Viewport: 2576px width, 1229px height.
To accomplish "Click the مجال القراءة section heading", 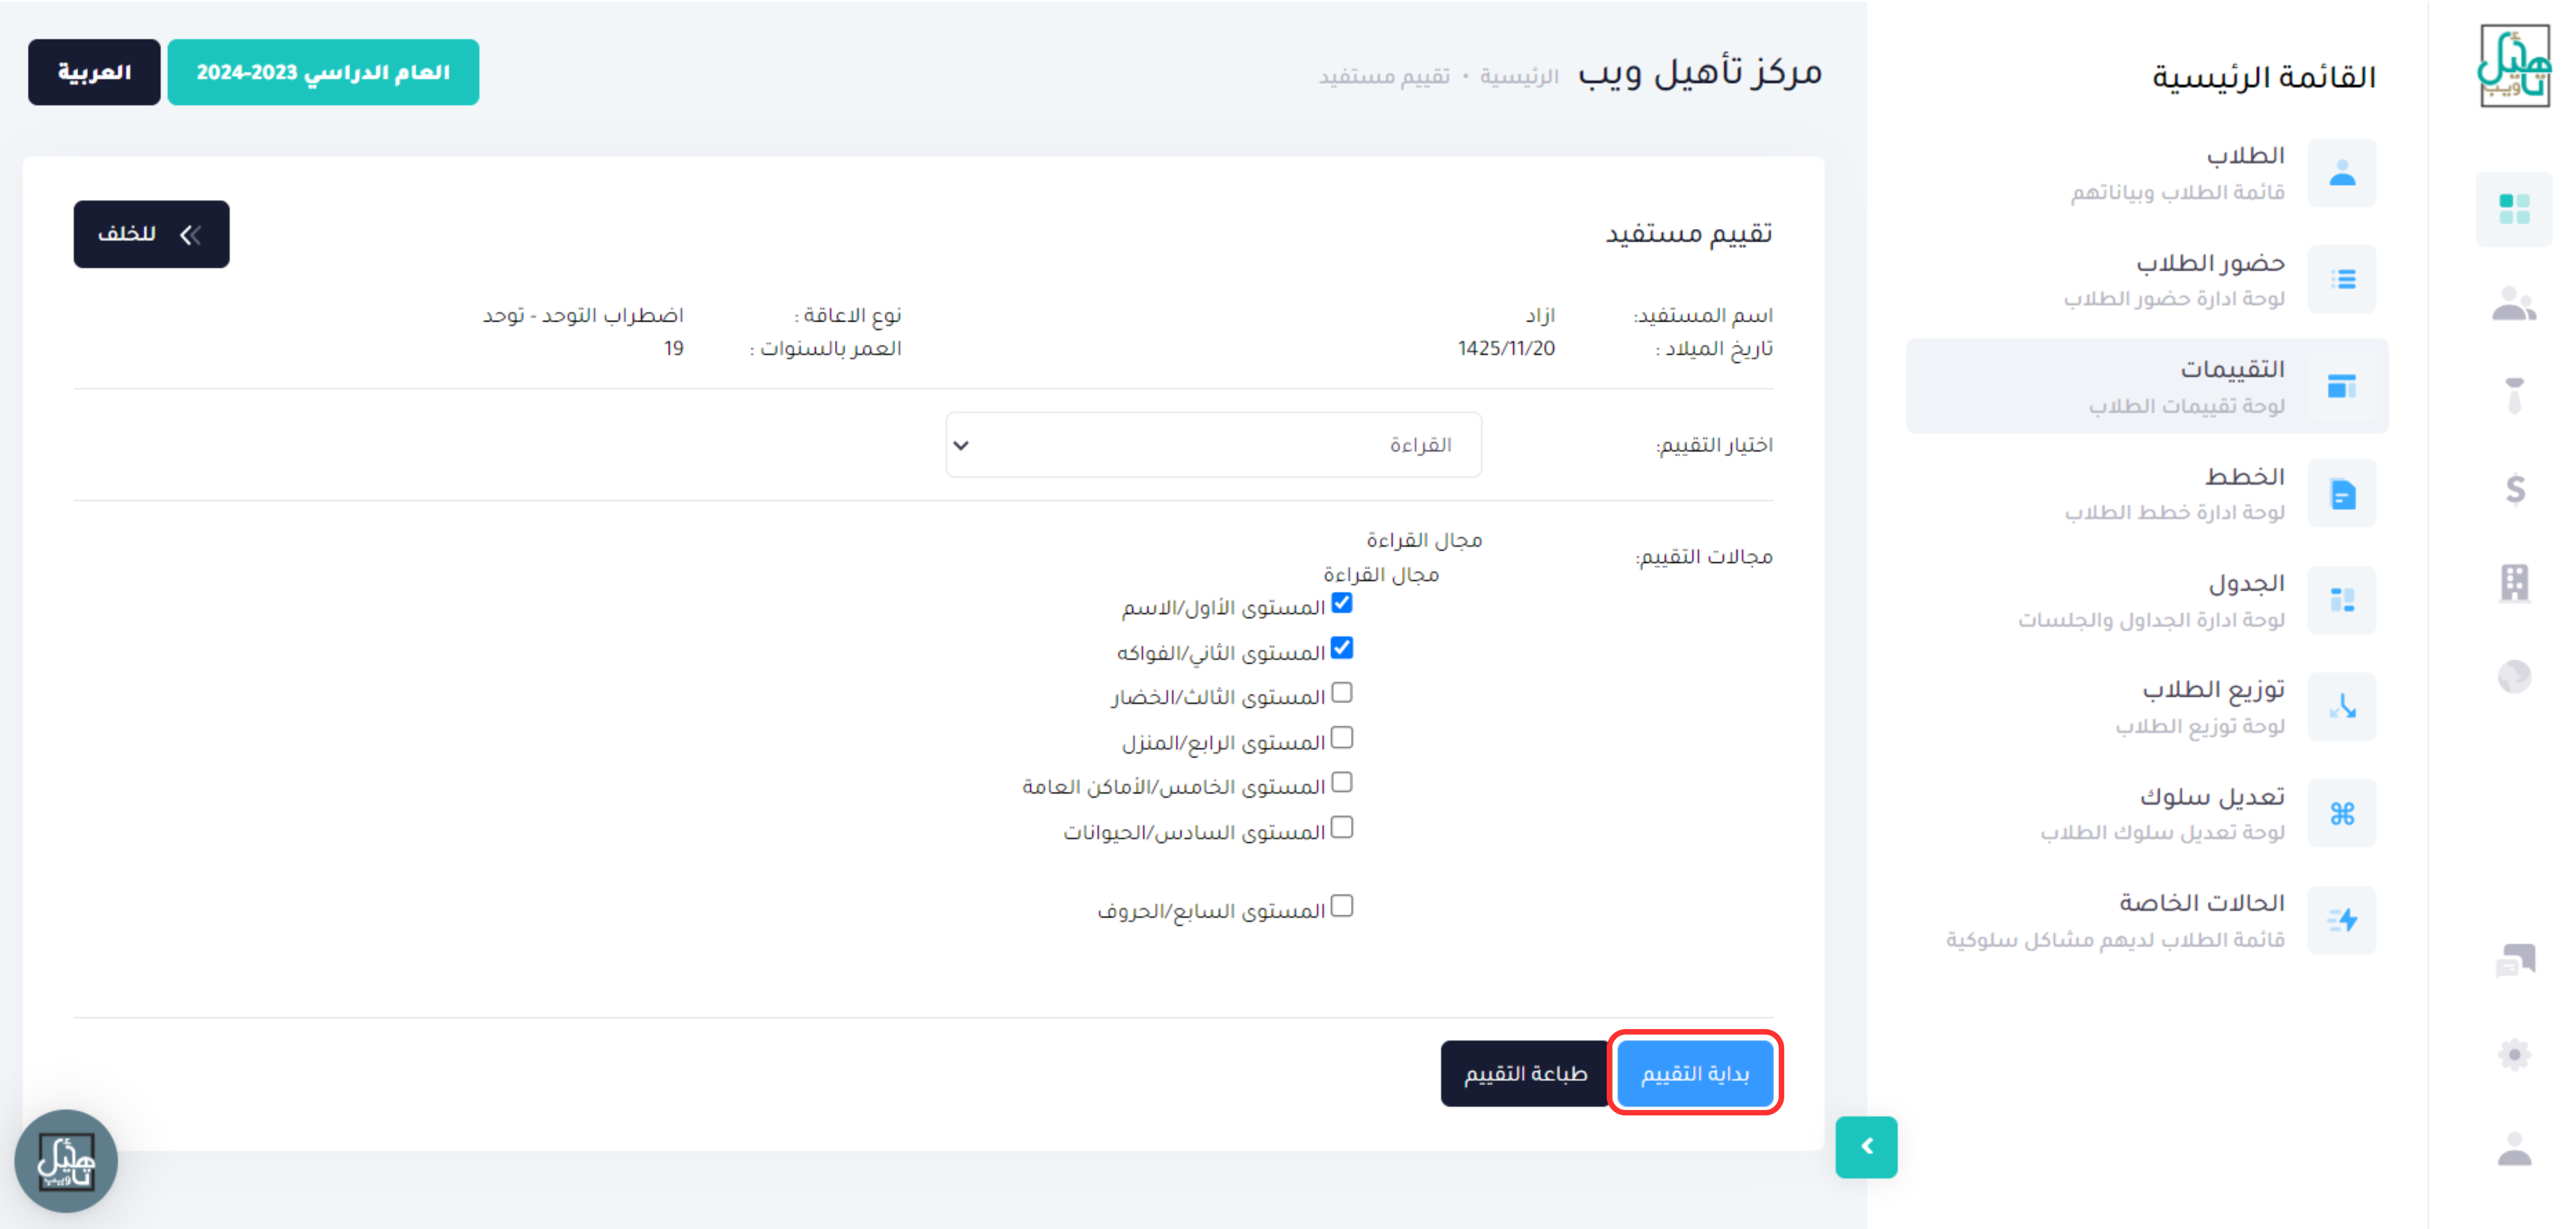I will pyautogui.click(x=1424, y=540).
